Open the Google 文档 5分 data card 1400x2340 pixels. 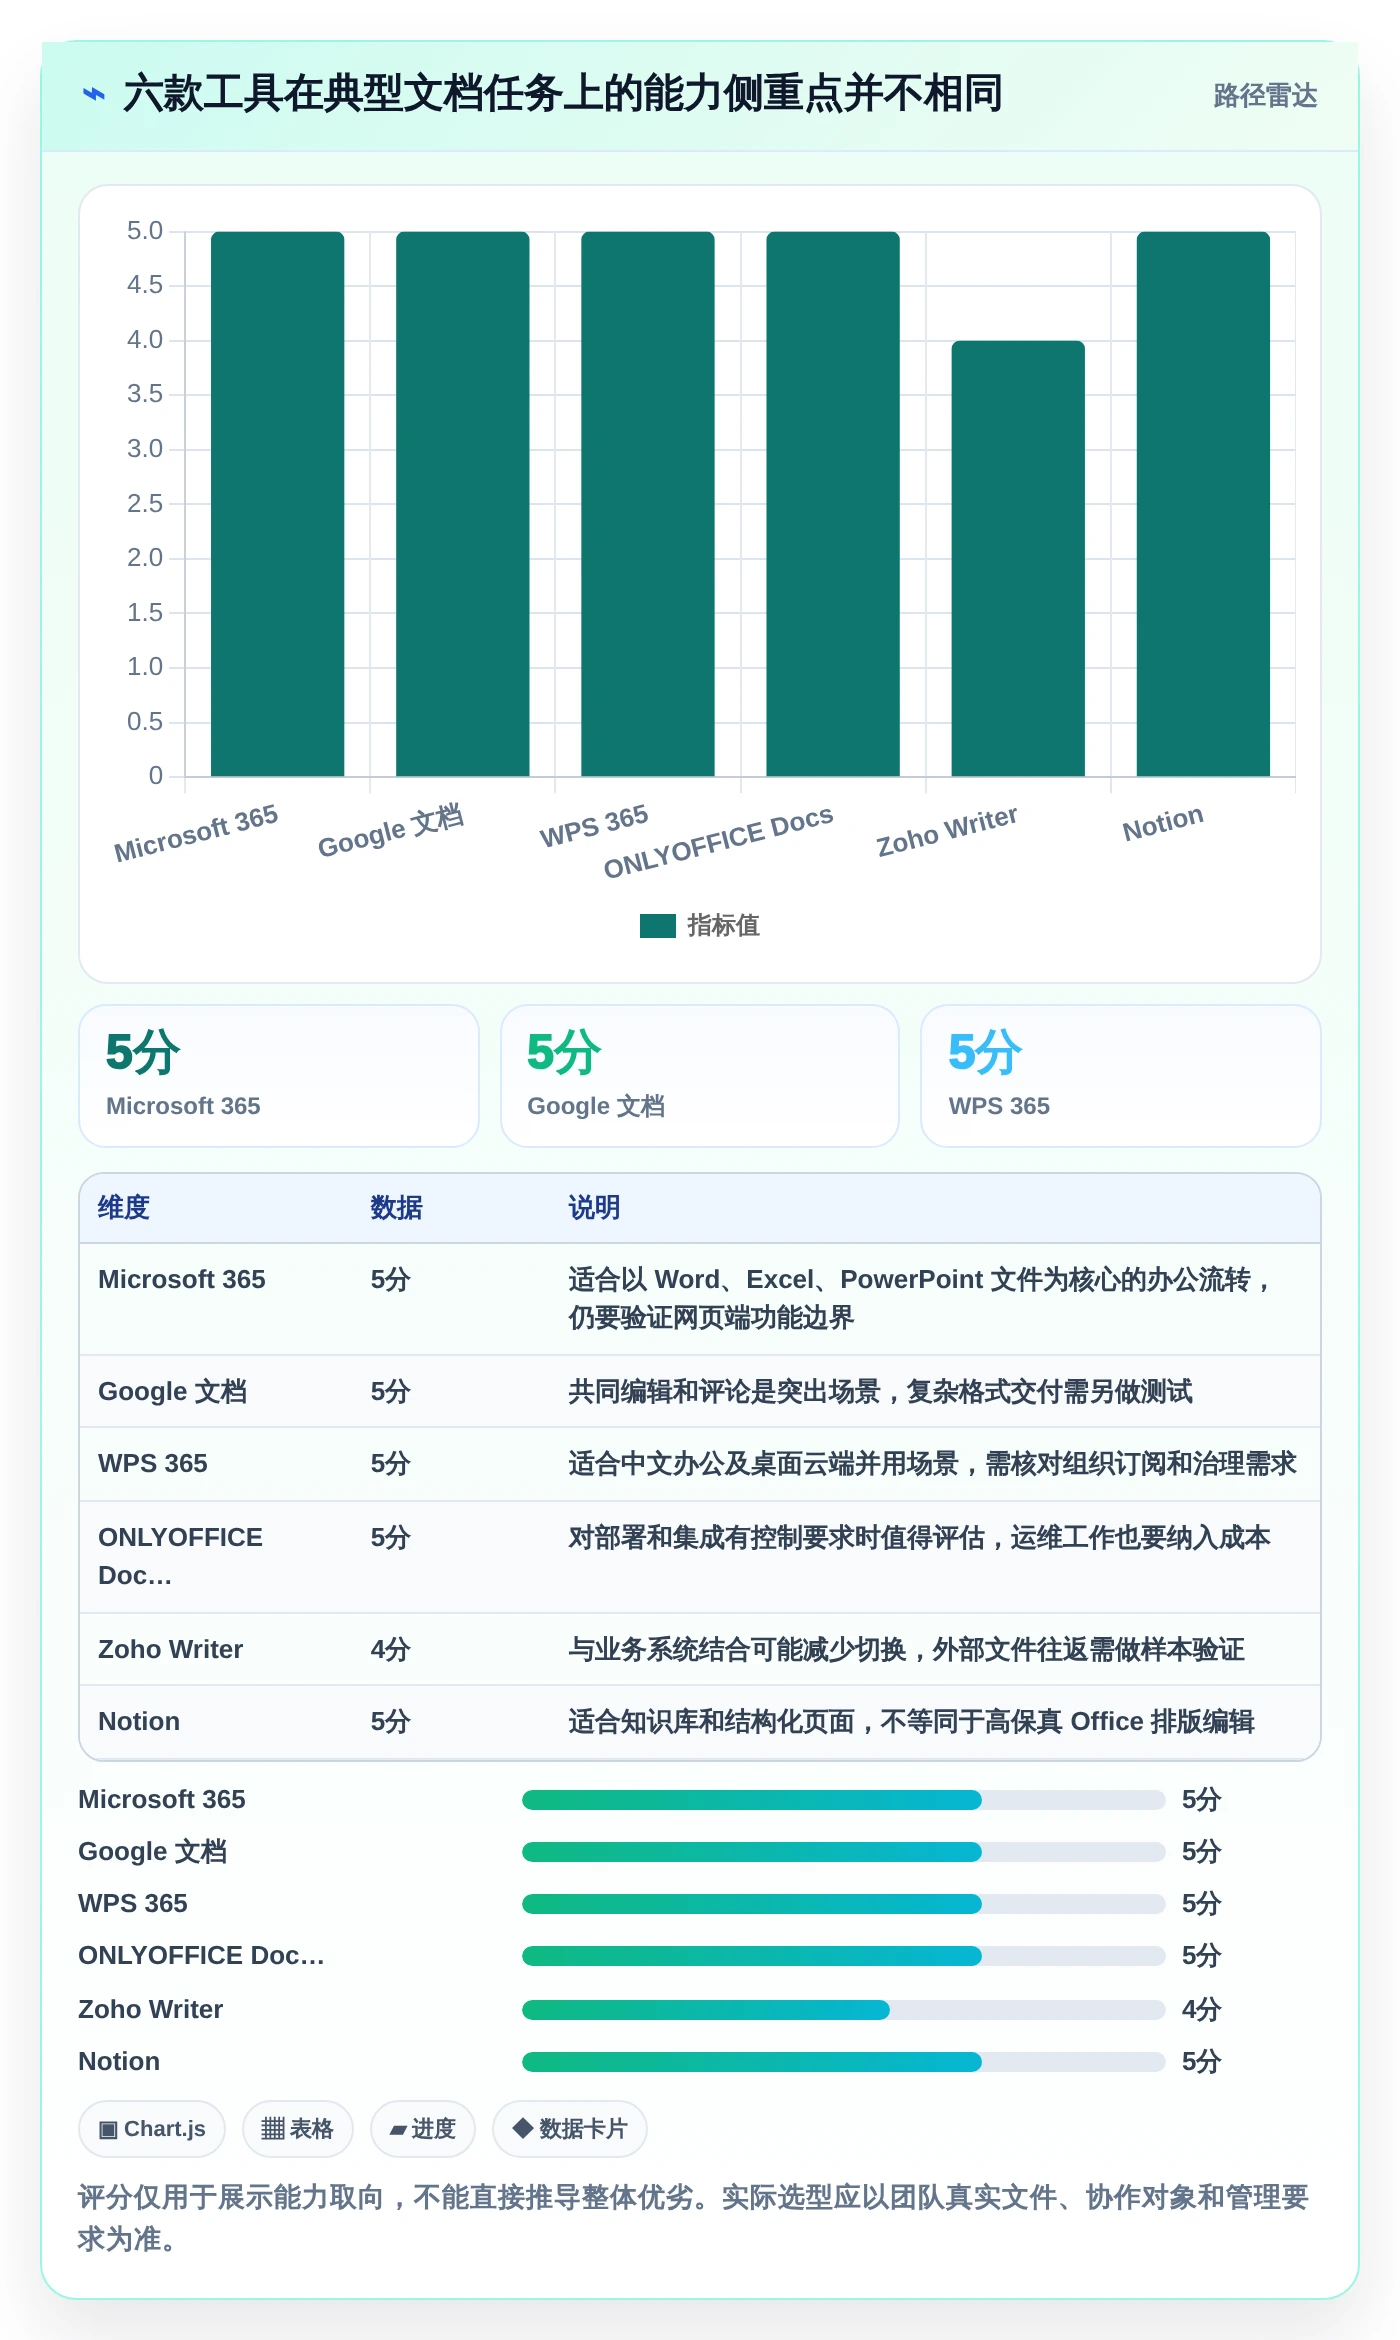[700, 1076]
